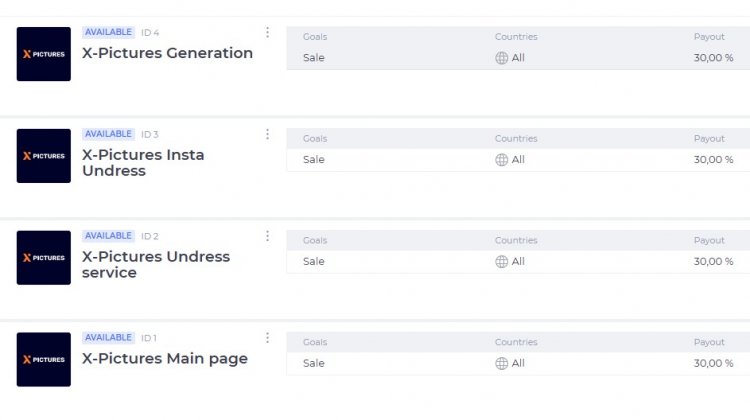Open the X-Pictures Main page offer title
This screenshot has height=420, width=750.
tap(165, 359)
